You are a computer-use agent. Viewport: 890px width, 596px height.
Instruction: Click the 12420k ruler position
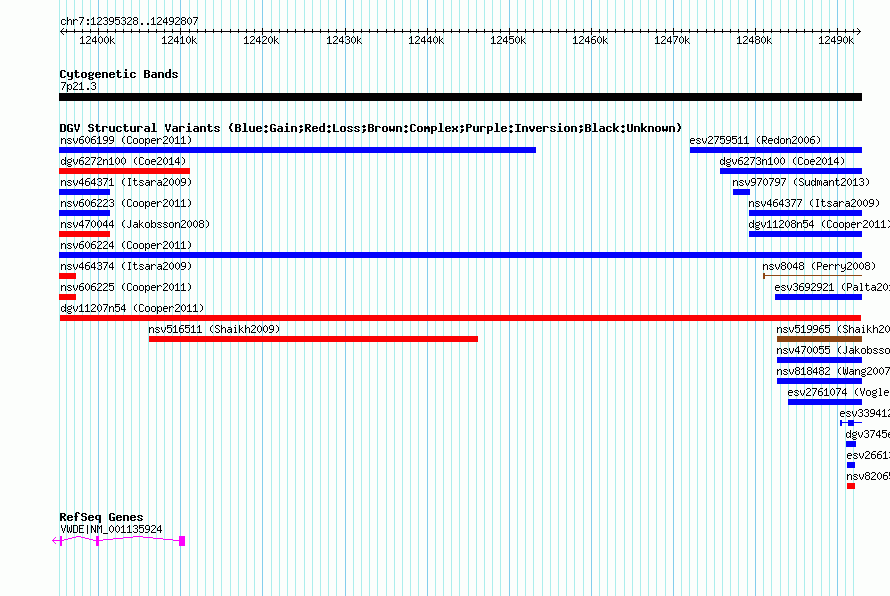click(261, 40)
